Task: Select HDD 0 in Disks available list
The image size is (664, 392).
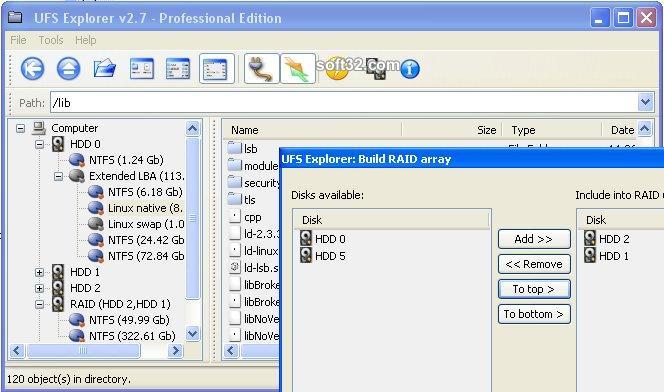Action: point(323,239)
